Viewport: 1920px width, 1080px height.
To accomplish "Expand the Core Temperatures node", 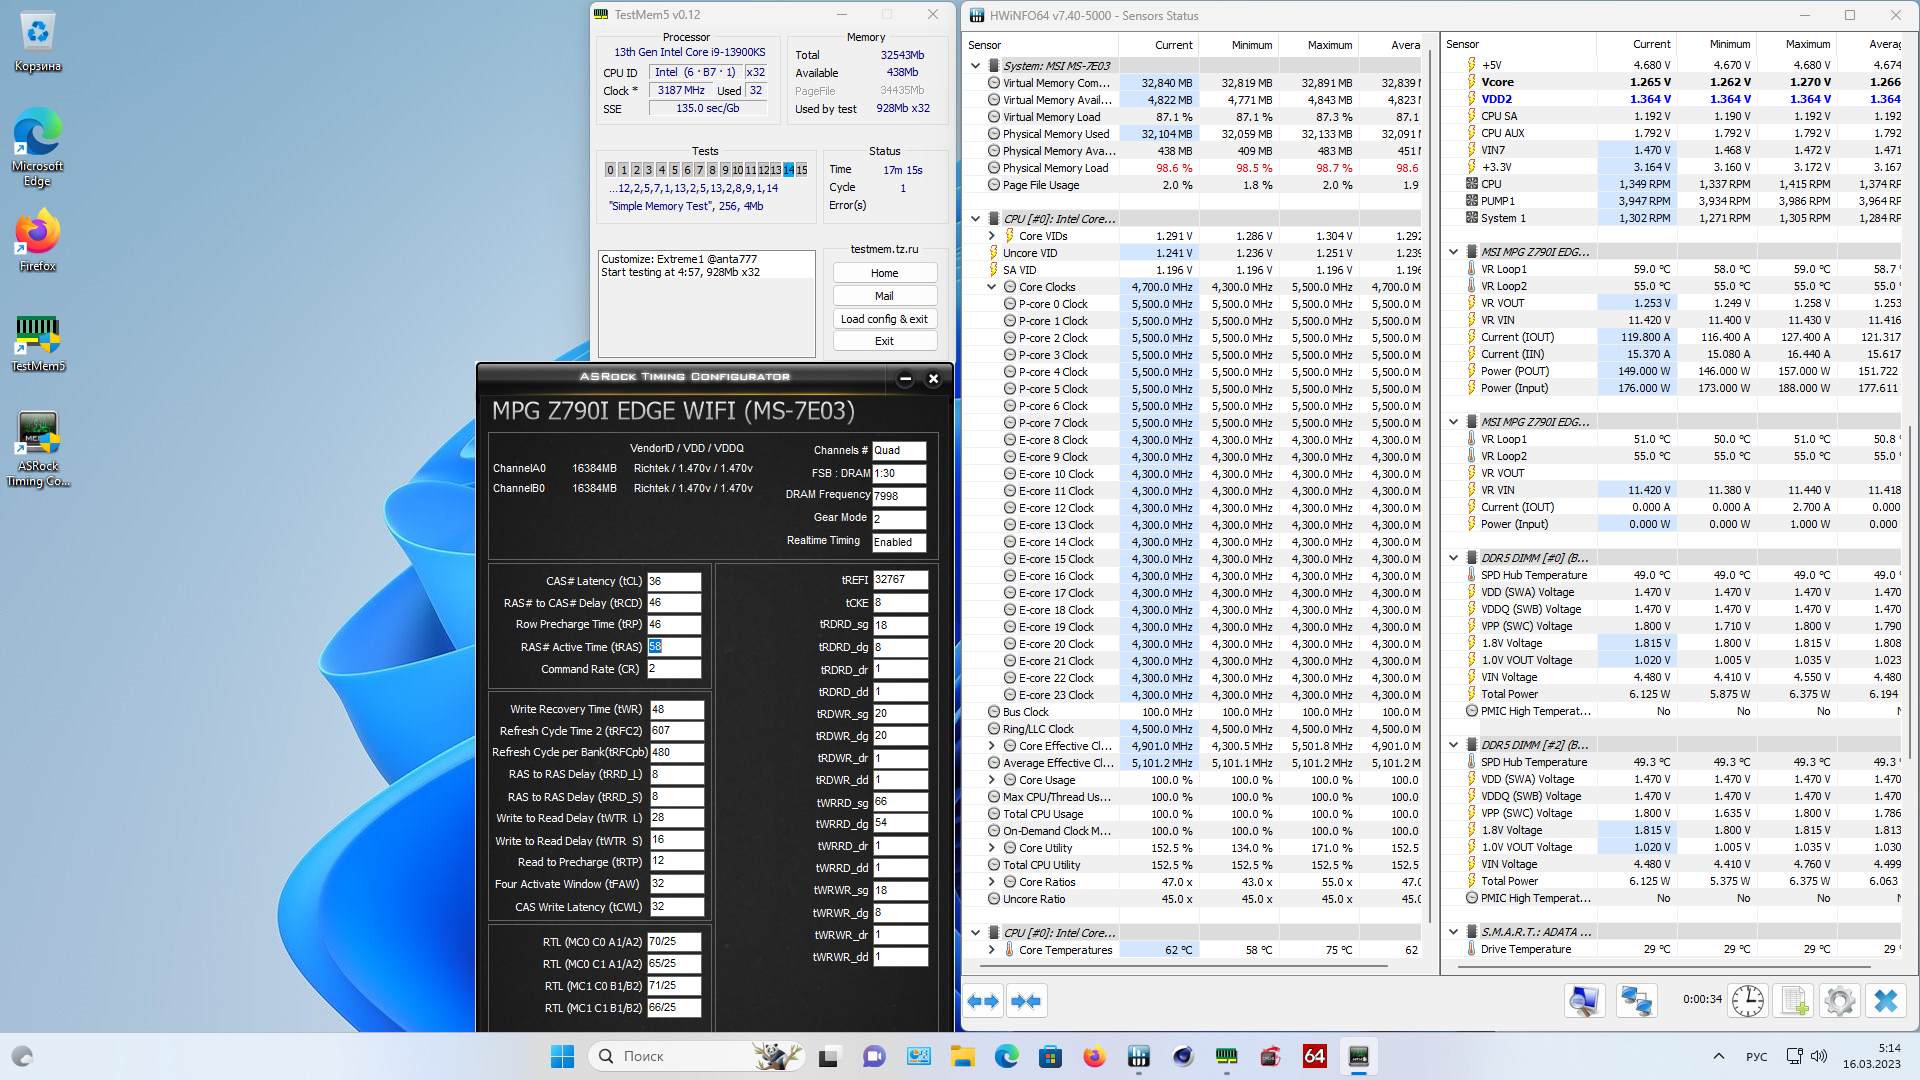I will click(x=992, y=950).
